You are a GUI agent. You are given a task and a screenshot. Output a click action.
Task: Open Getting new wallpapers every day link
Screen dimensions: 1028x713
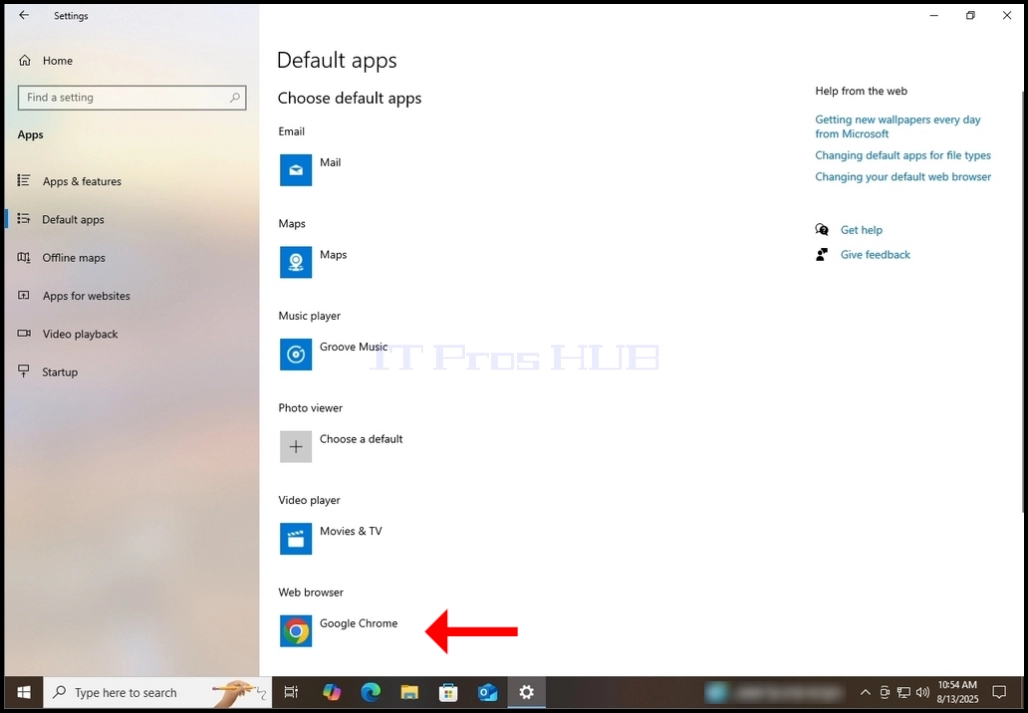coord(898,126)
